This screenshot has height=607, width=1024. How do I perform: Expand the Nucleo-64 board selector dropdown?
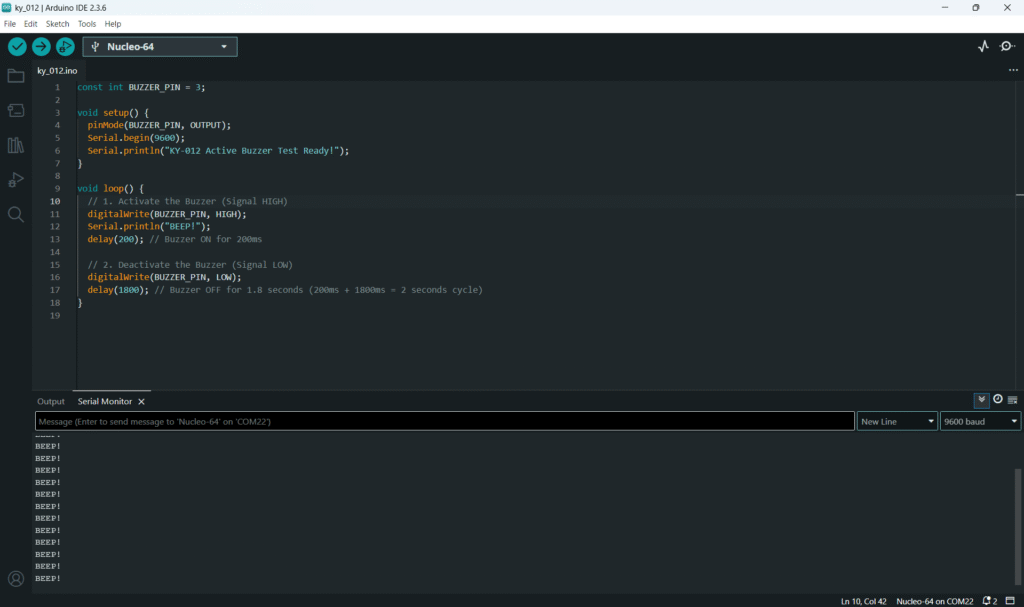coord(160,46)
